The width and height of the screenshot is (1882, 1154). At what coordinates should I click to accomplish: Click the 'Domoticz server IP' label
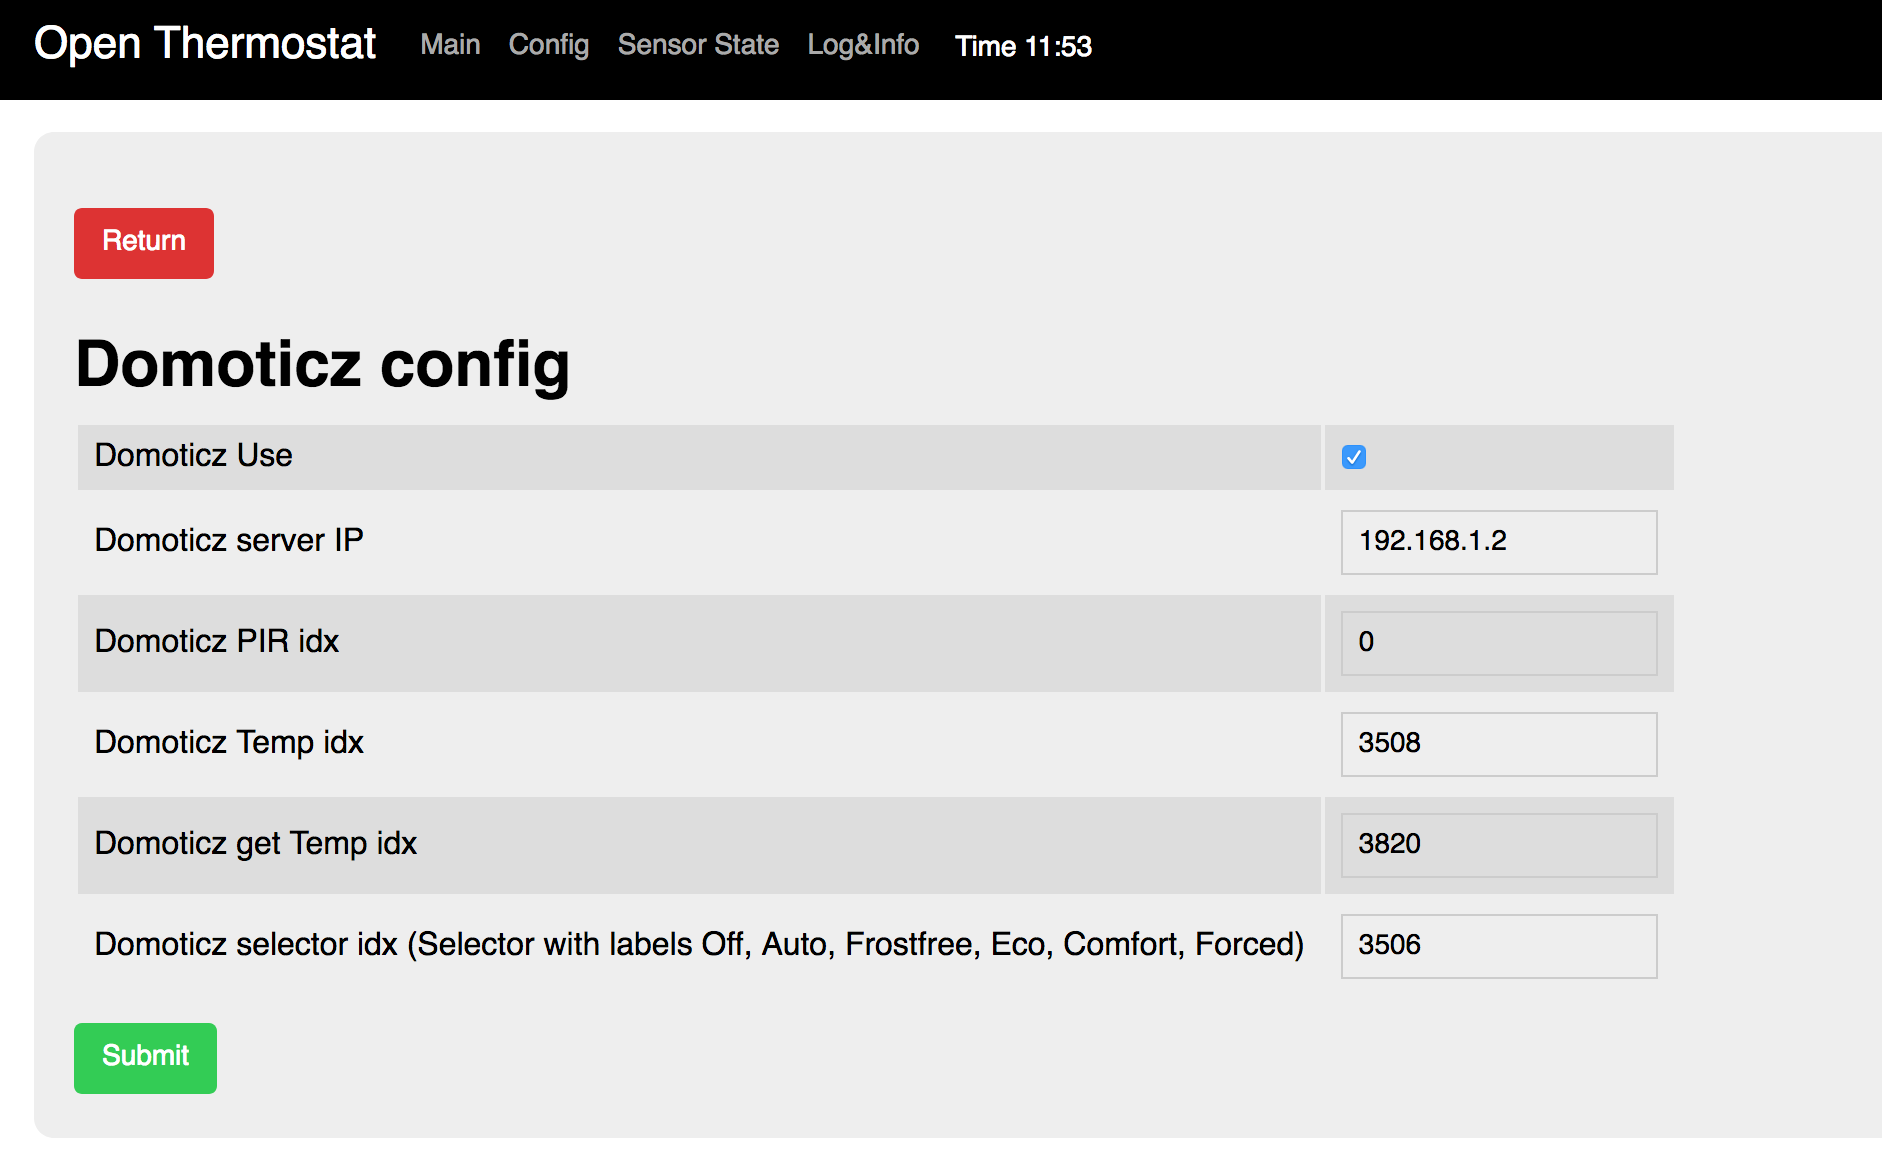229,541
